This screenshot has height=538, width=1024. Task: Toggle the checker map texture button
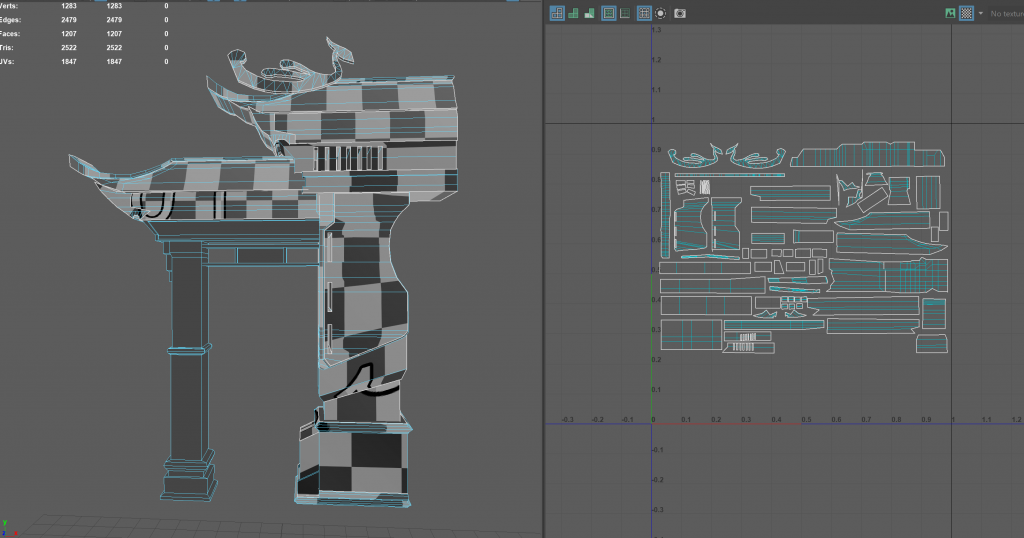[966, 13]
